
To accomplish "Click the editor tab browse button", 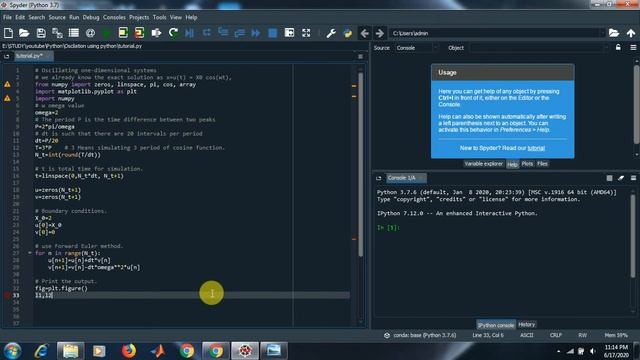I will point(7,56).
